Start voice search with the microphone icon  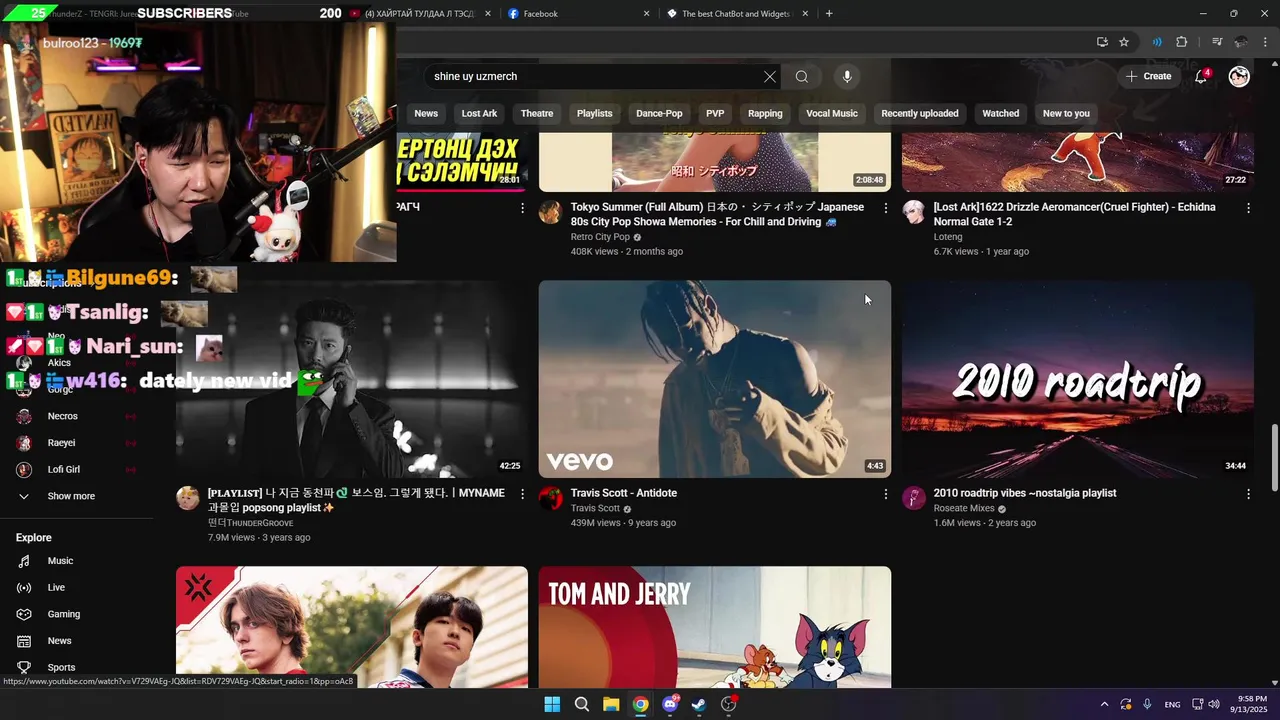point(847,76)
